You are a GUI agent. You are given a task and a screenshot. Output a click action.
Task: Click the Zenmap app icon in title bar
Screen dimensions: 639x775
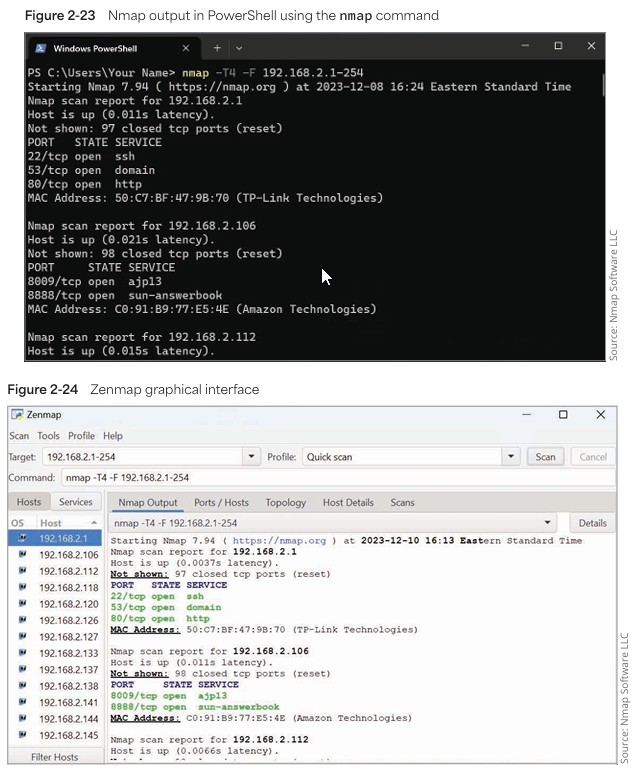click(x=17, y=415)
